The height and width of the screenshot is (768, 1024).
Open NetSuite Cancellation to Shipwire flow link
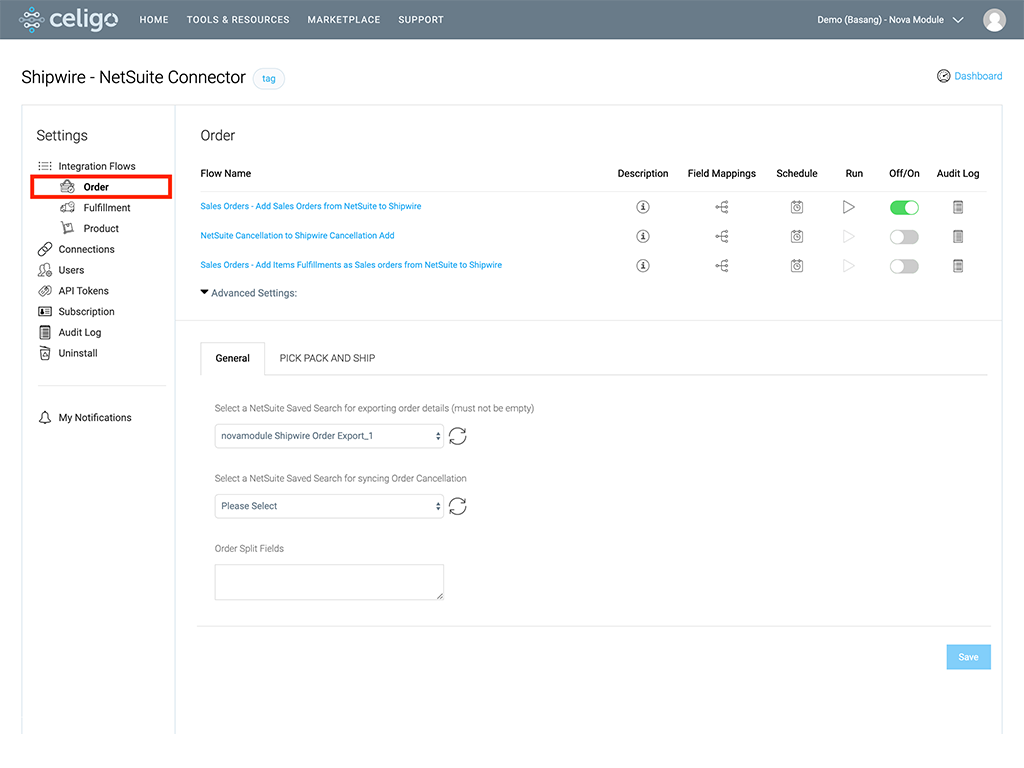click(297, 236)
